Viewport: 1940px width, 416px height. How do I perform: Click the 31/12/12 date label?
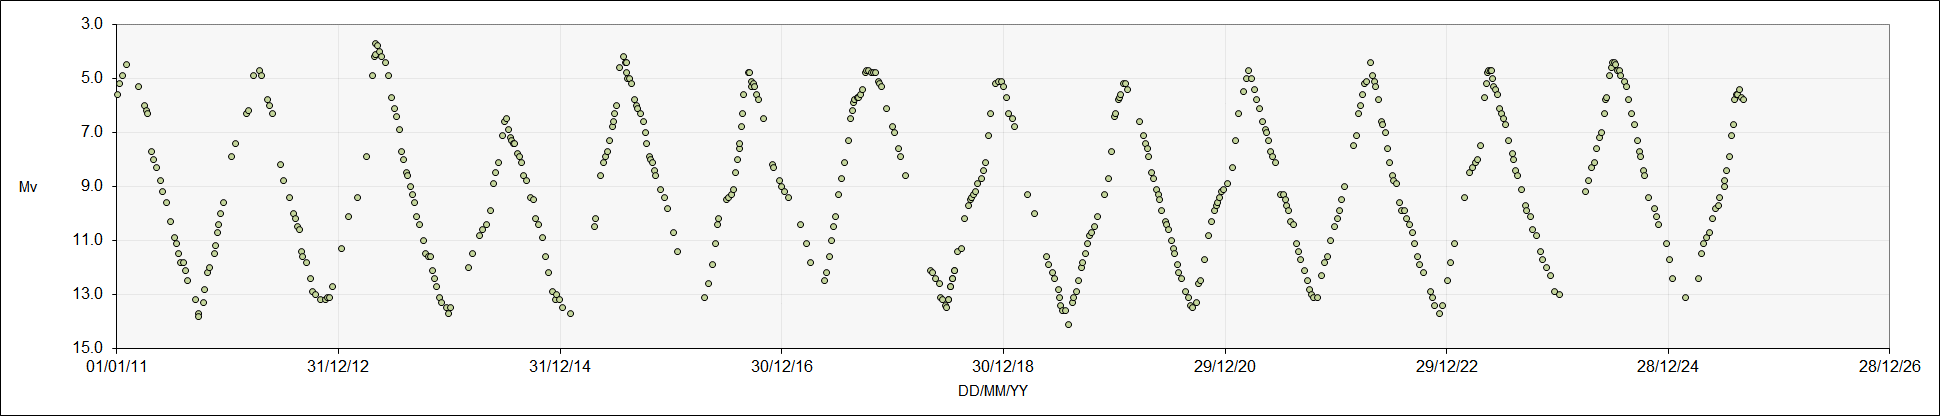(x=338, y=367)
